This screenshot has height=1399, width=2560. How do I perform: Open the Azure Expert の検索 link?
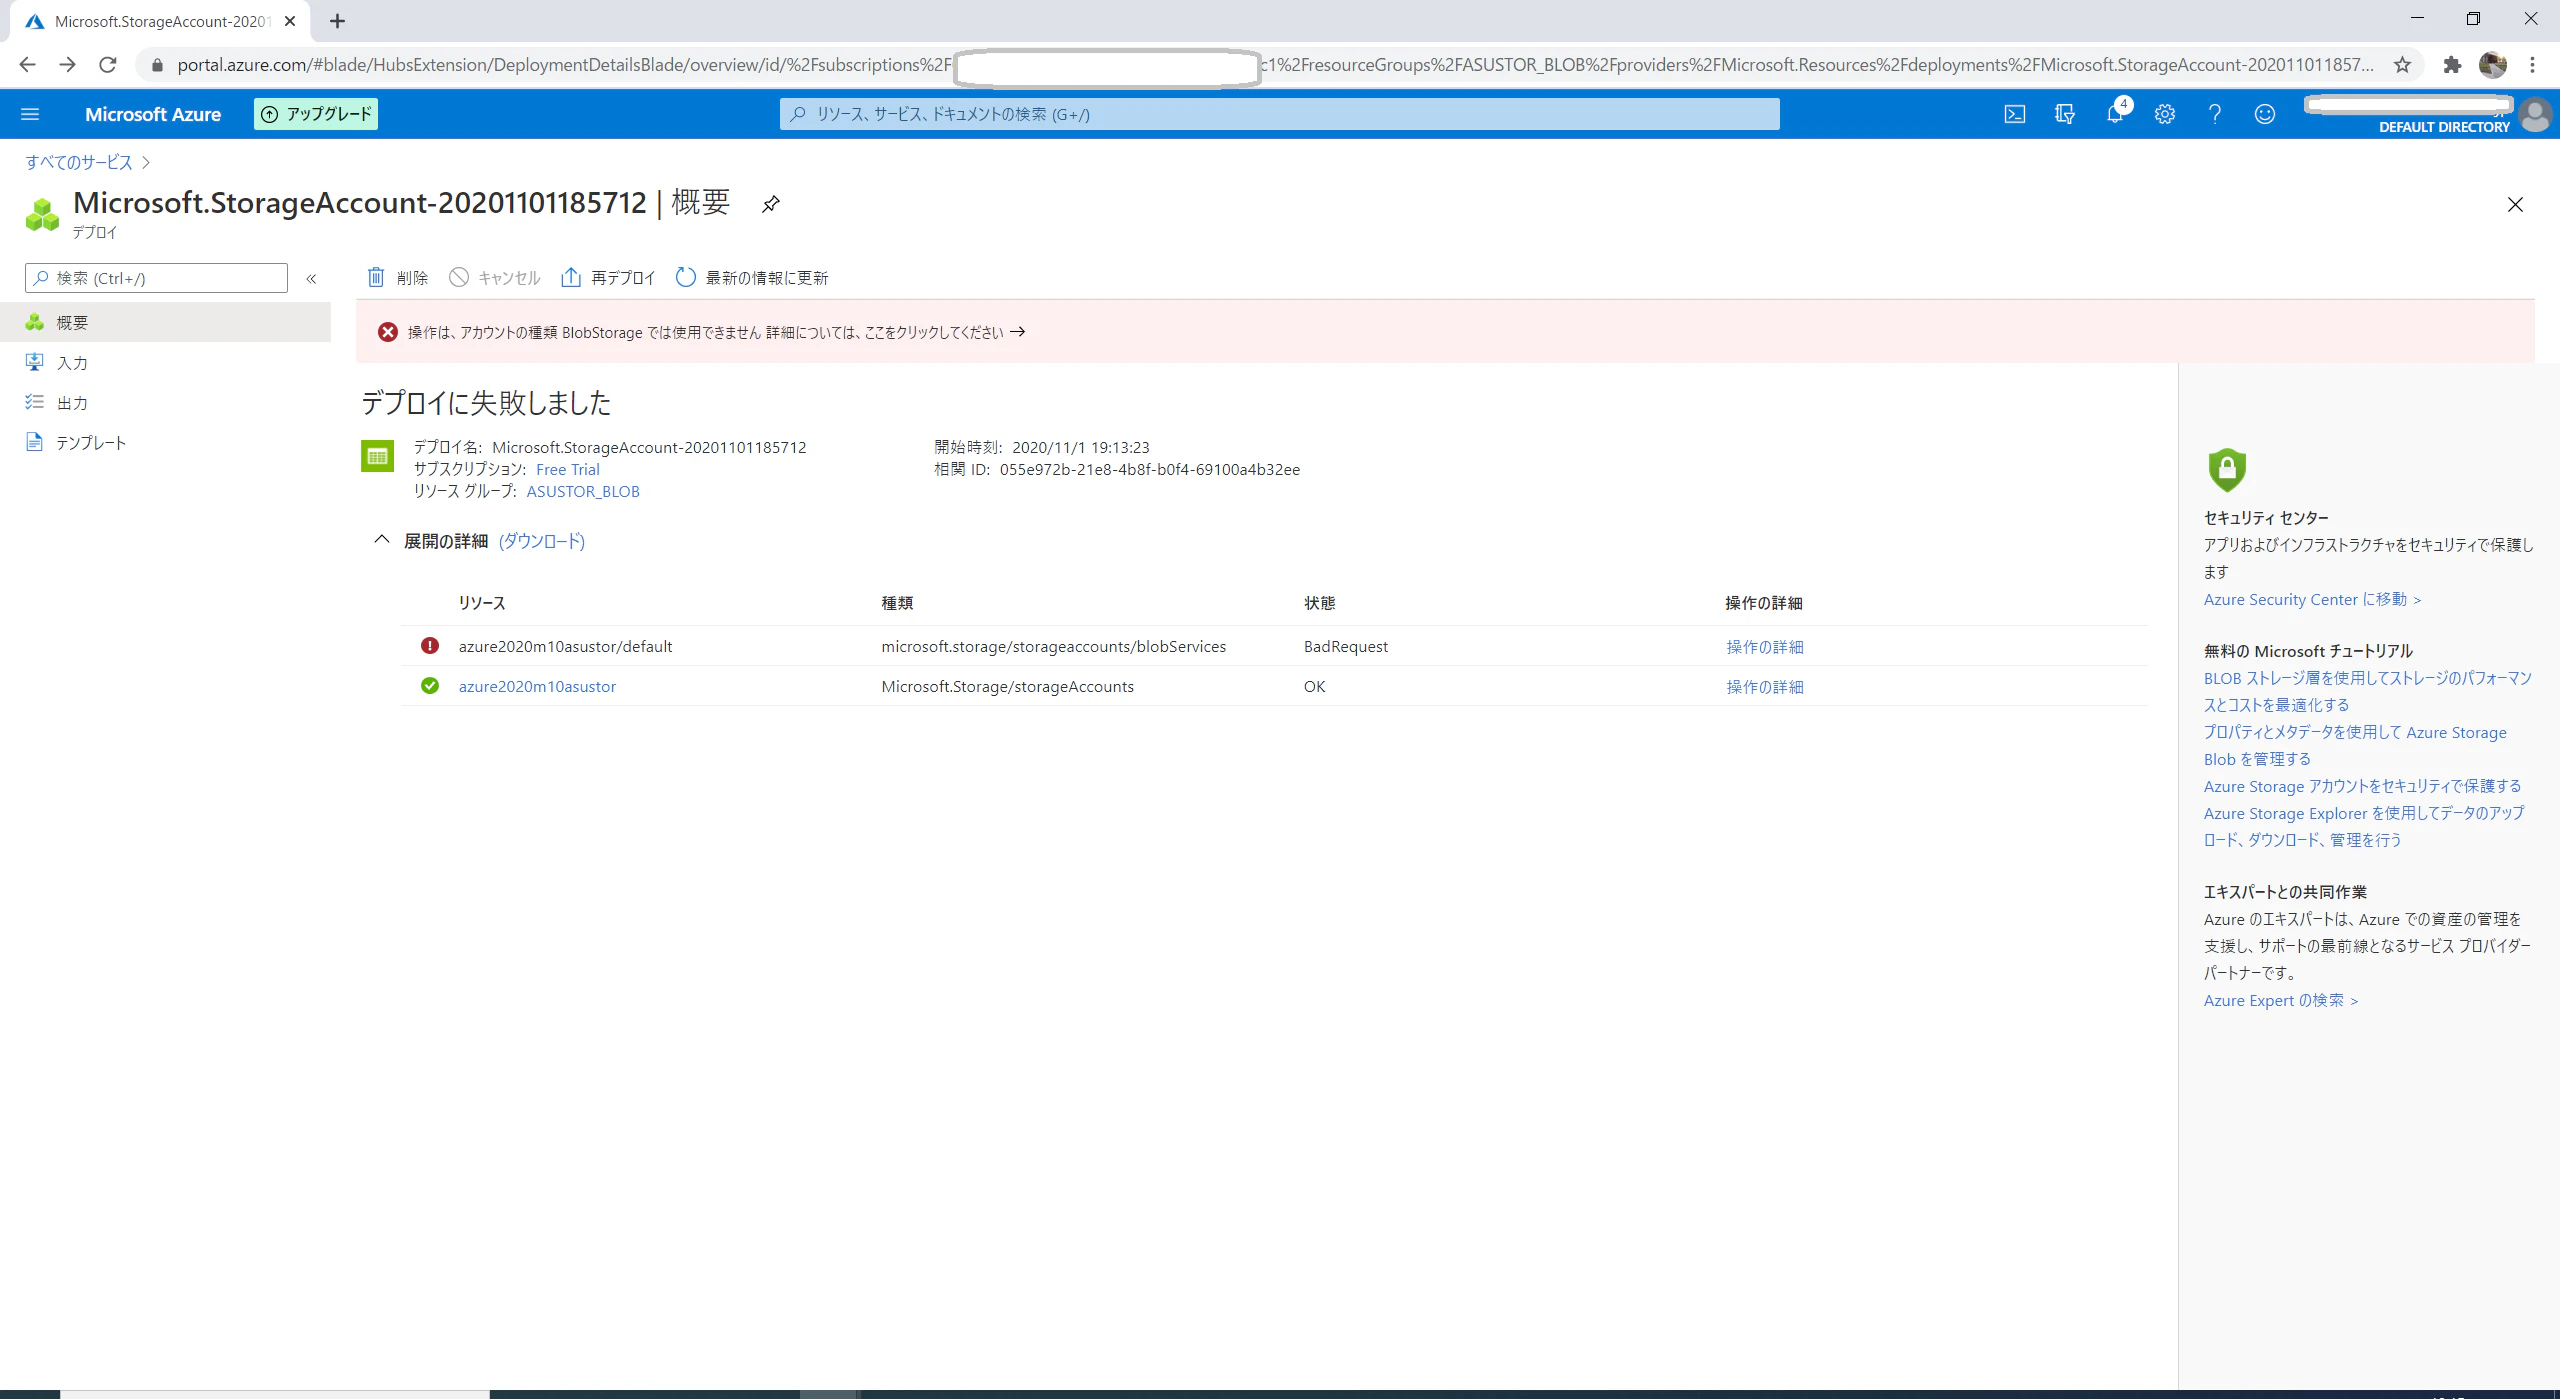[x=2281, y=1000]
